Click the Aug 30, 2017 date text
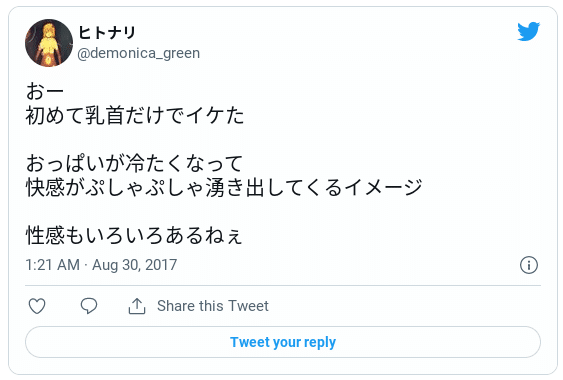This screenshot has height=380, width=563. (x=135, y=265)
